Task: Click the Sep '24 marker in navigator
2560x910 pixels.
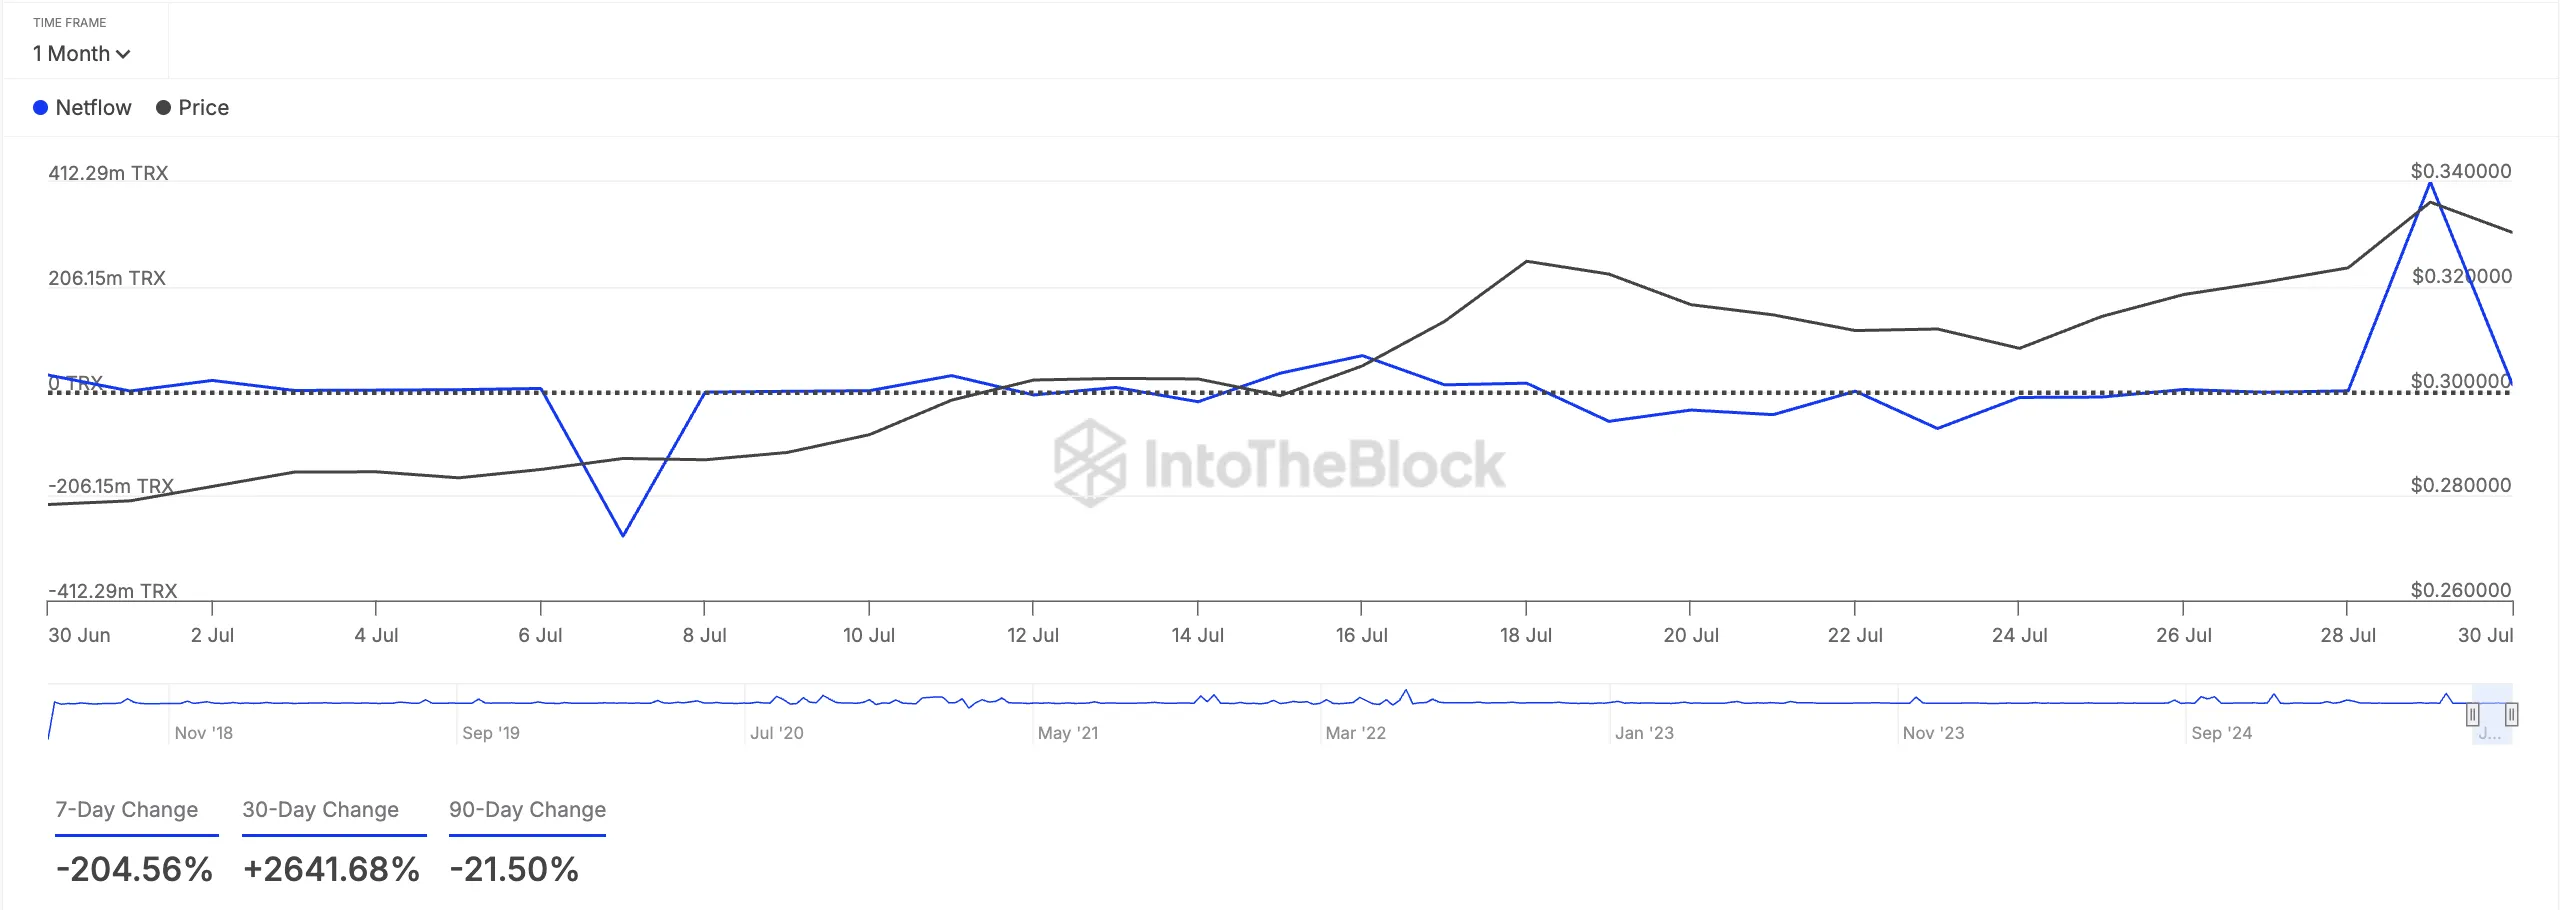Action: coord(2221,733)
